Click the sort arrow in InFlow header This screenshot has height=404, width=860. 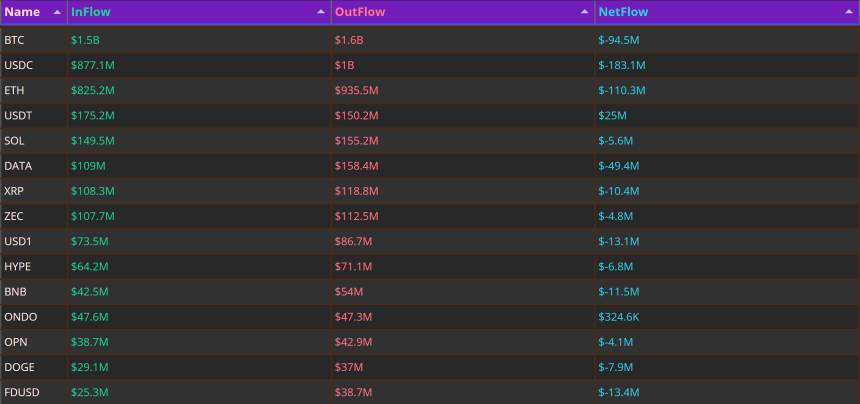tap(321, 12)
